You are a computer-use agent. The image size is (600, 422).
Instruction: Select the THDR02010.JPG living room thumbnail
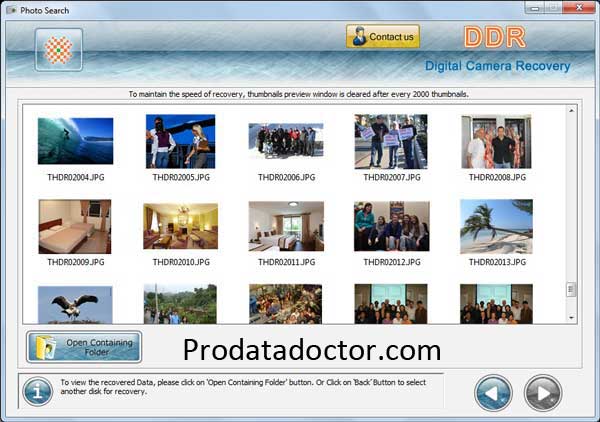click(x=181, y=226)
